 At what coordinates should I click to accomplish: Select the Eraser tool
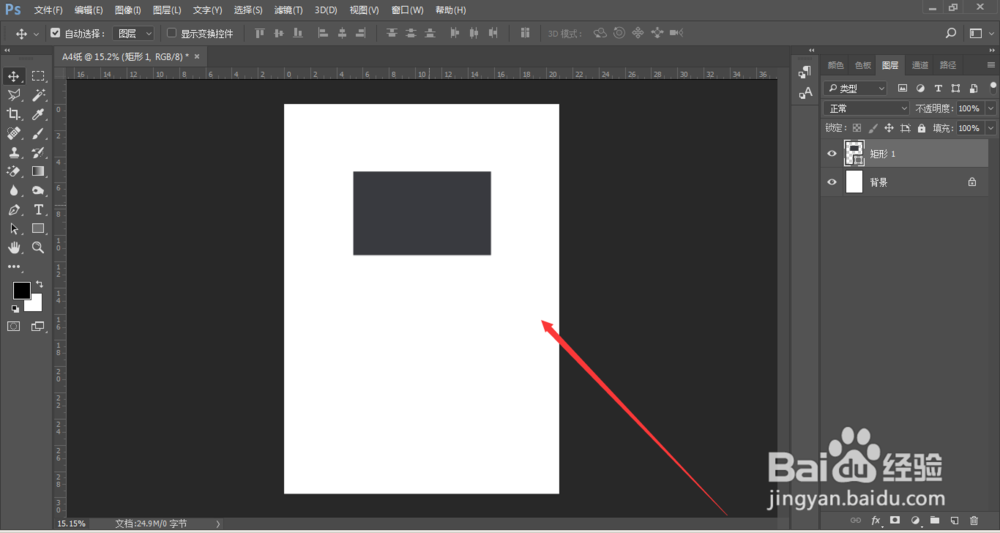pos(13,171)
